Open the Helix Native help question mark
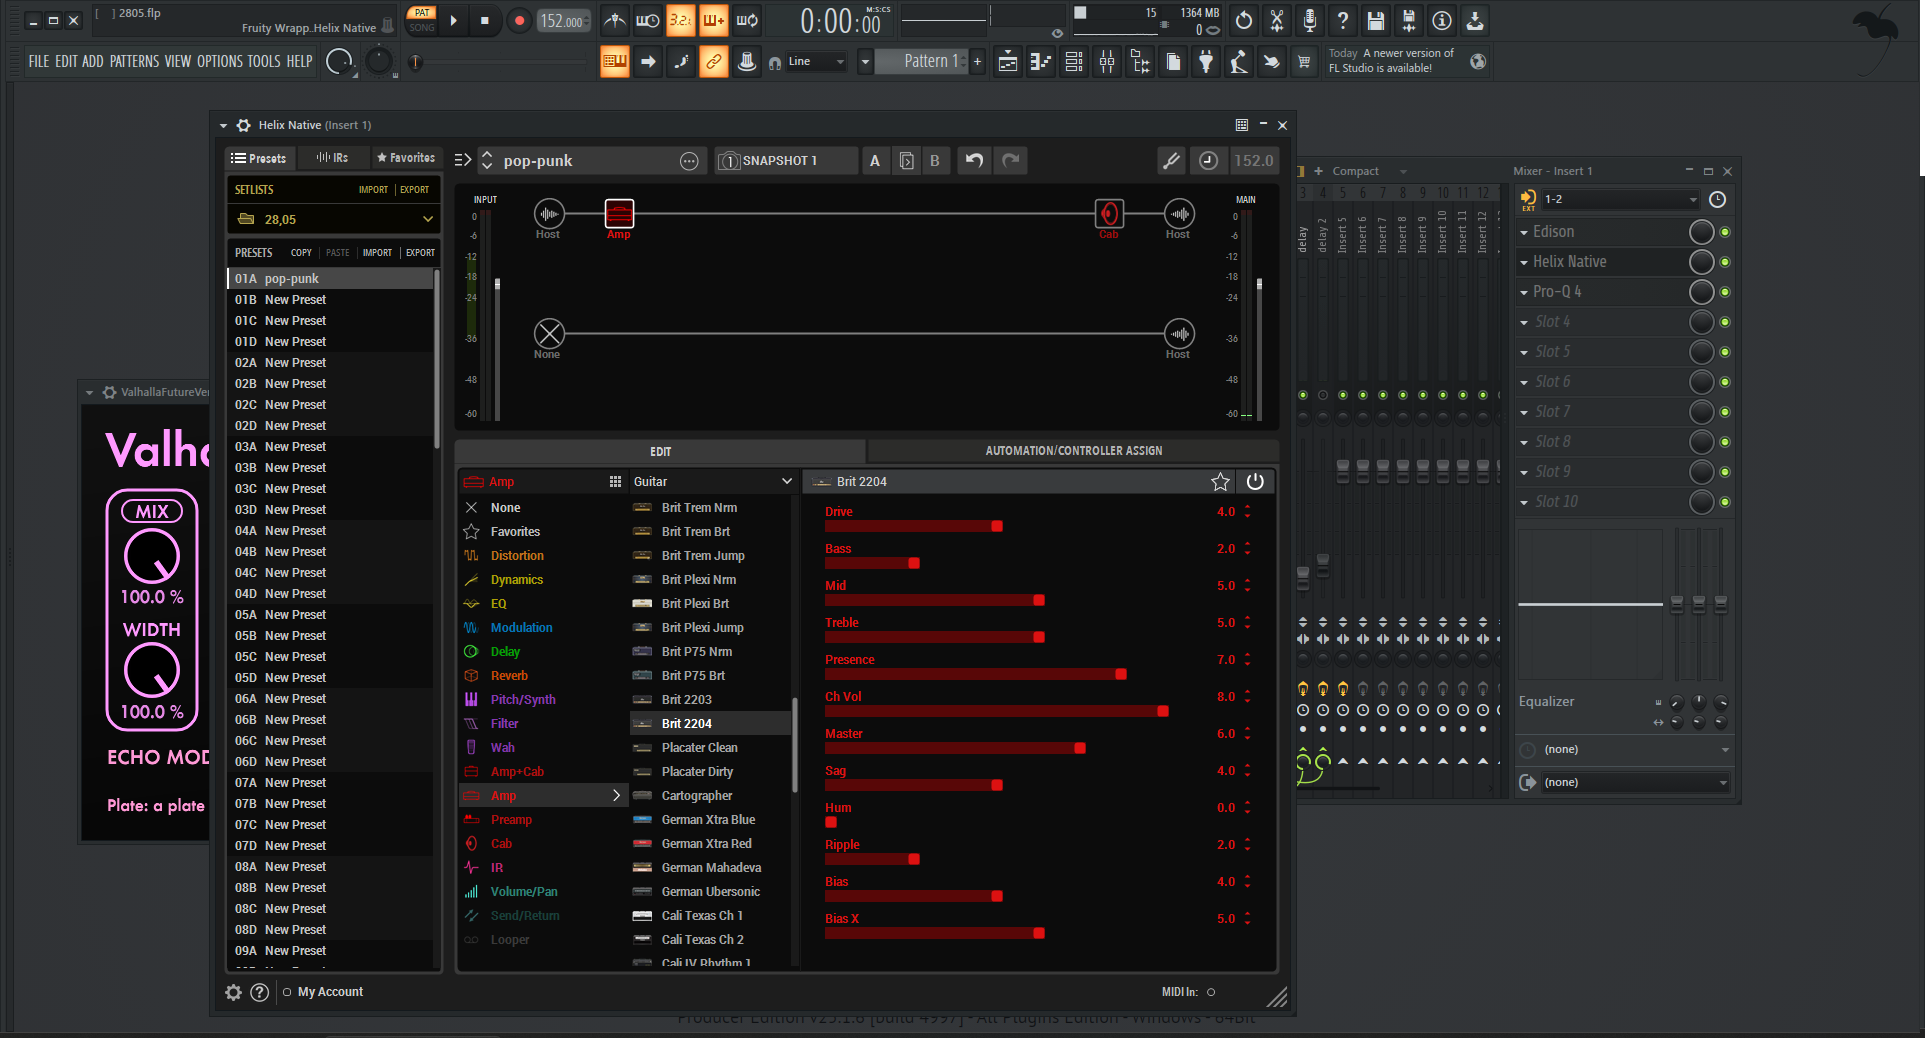The image size is (1925, 1038). pyautogui.click(x=259, y=992)
